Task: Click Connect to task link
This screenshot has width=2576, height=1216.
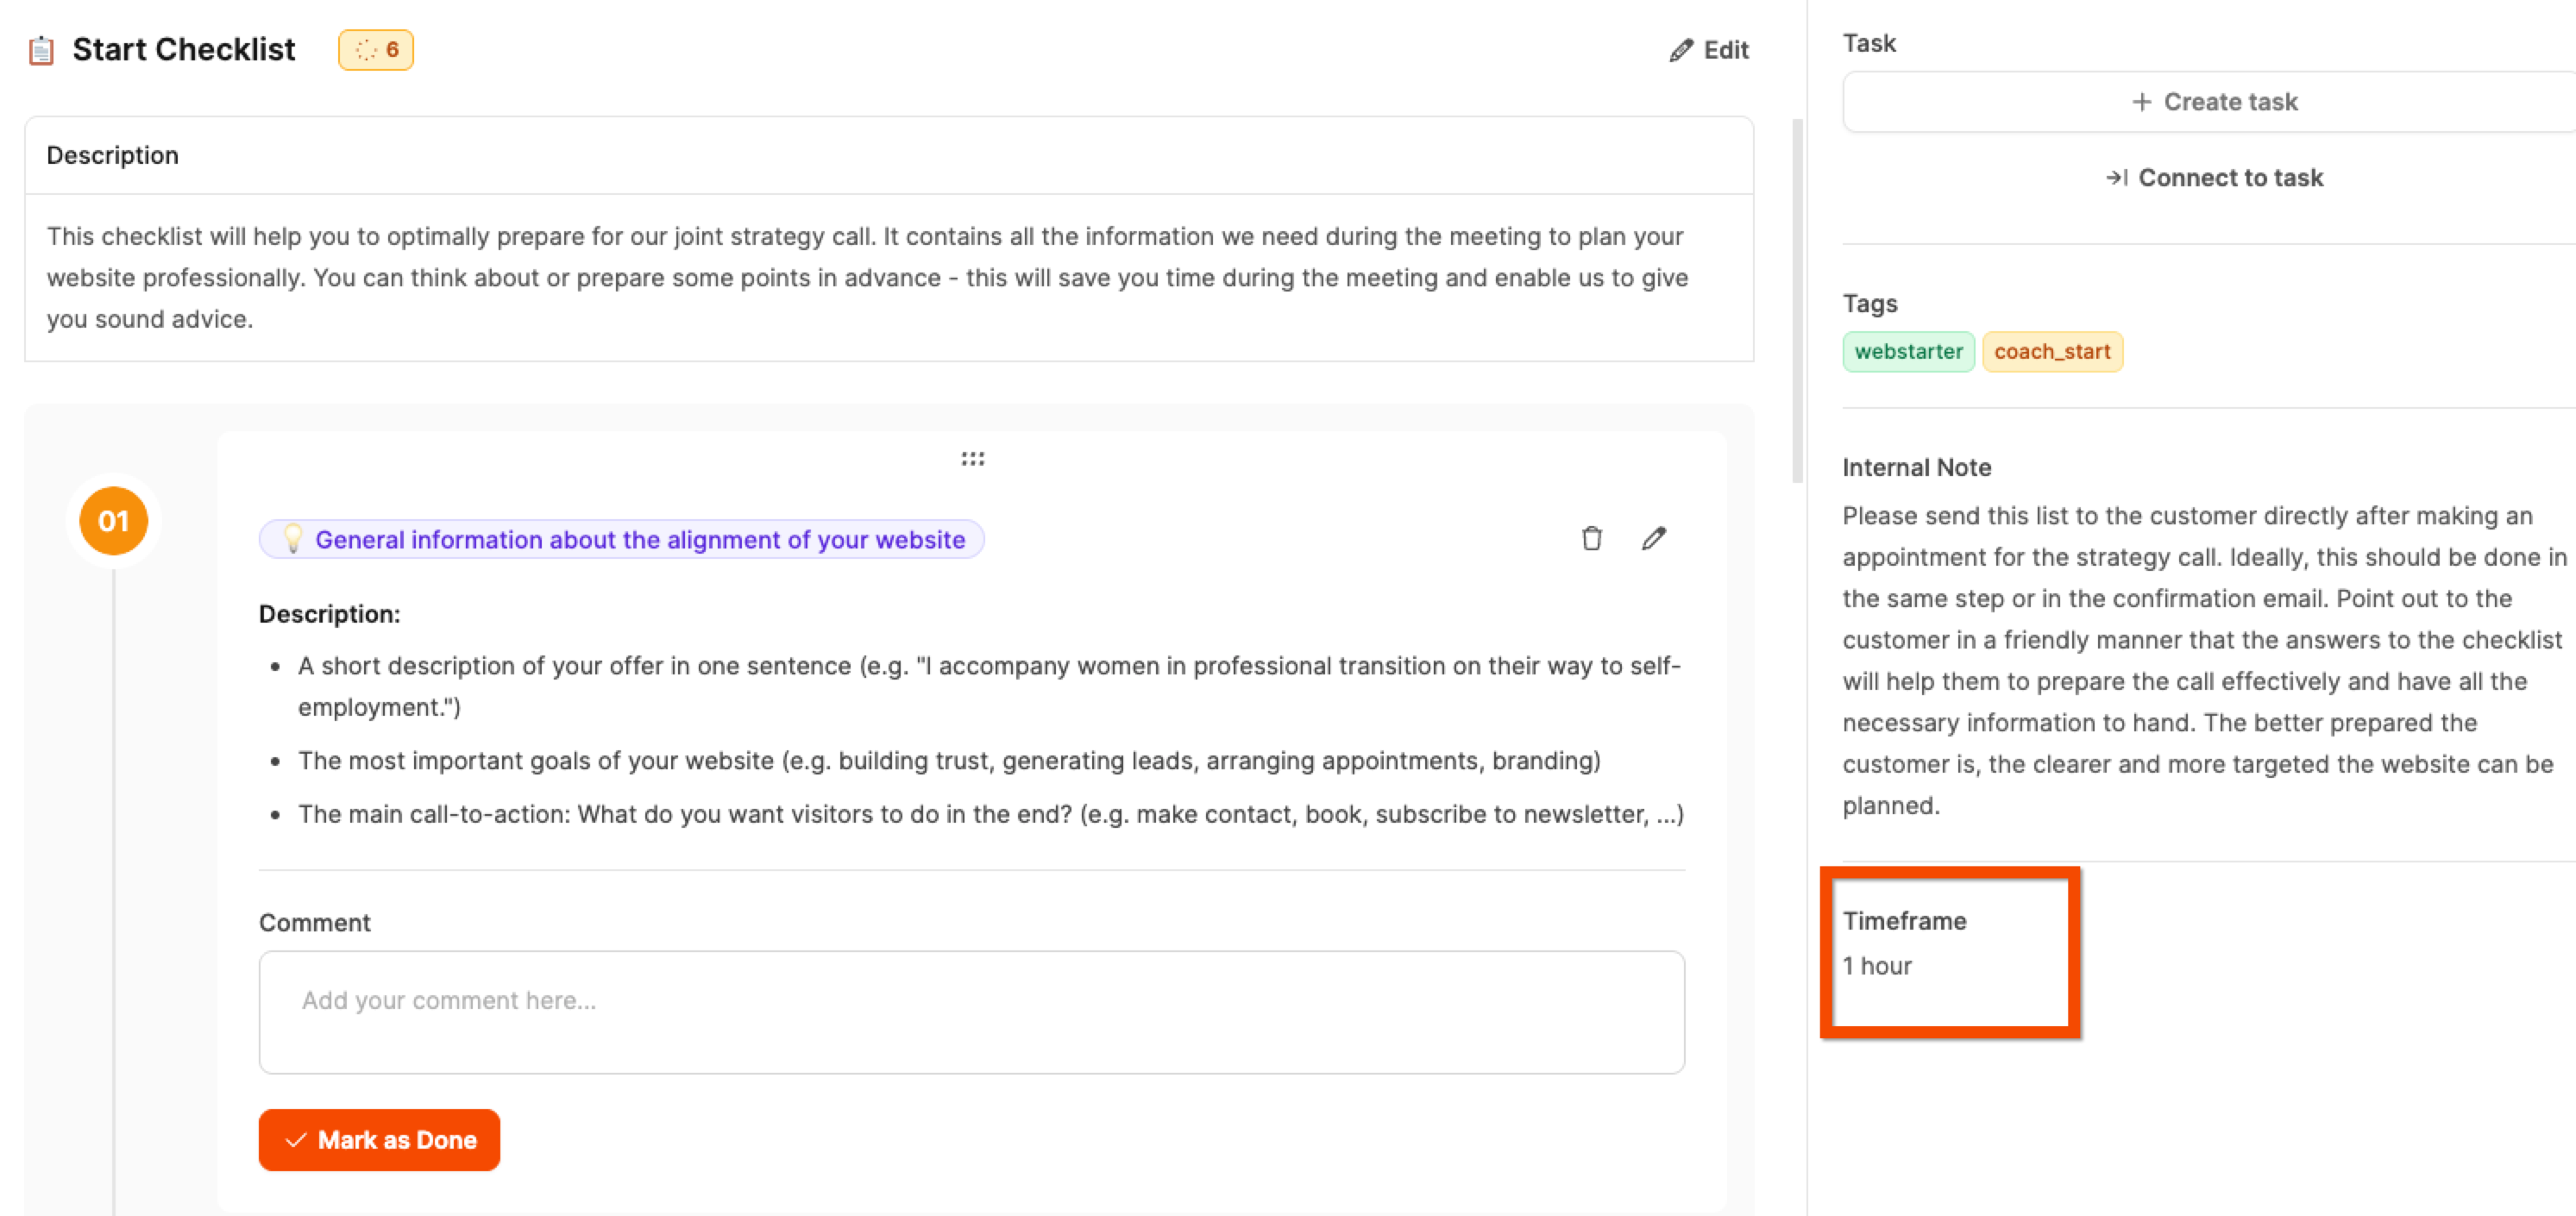Action: tap(2214, 178)
